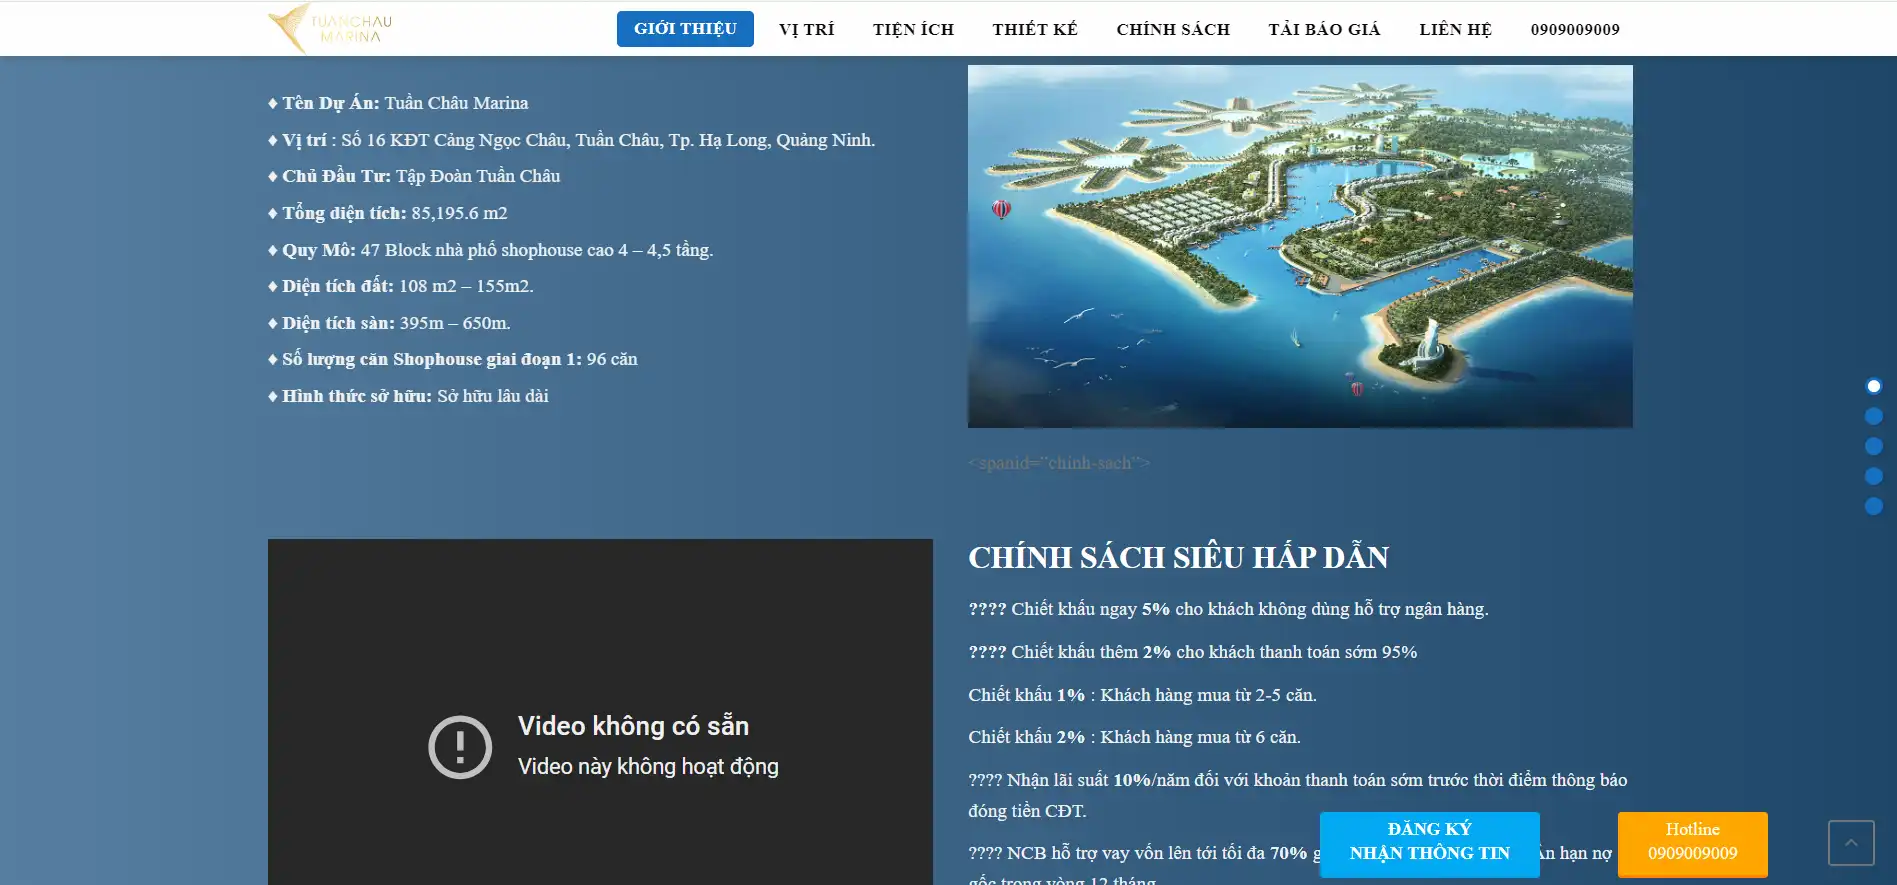Click the orange Hotline button
The width and height of the screenshot is (1897, 885).
1692,842
